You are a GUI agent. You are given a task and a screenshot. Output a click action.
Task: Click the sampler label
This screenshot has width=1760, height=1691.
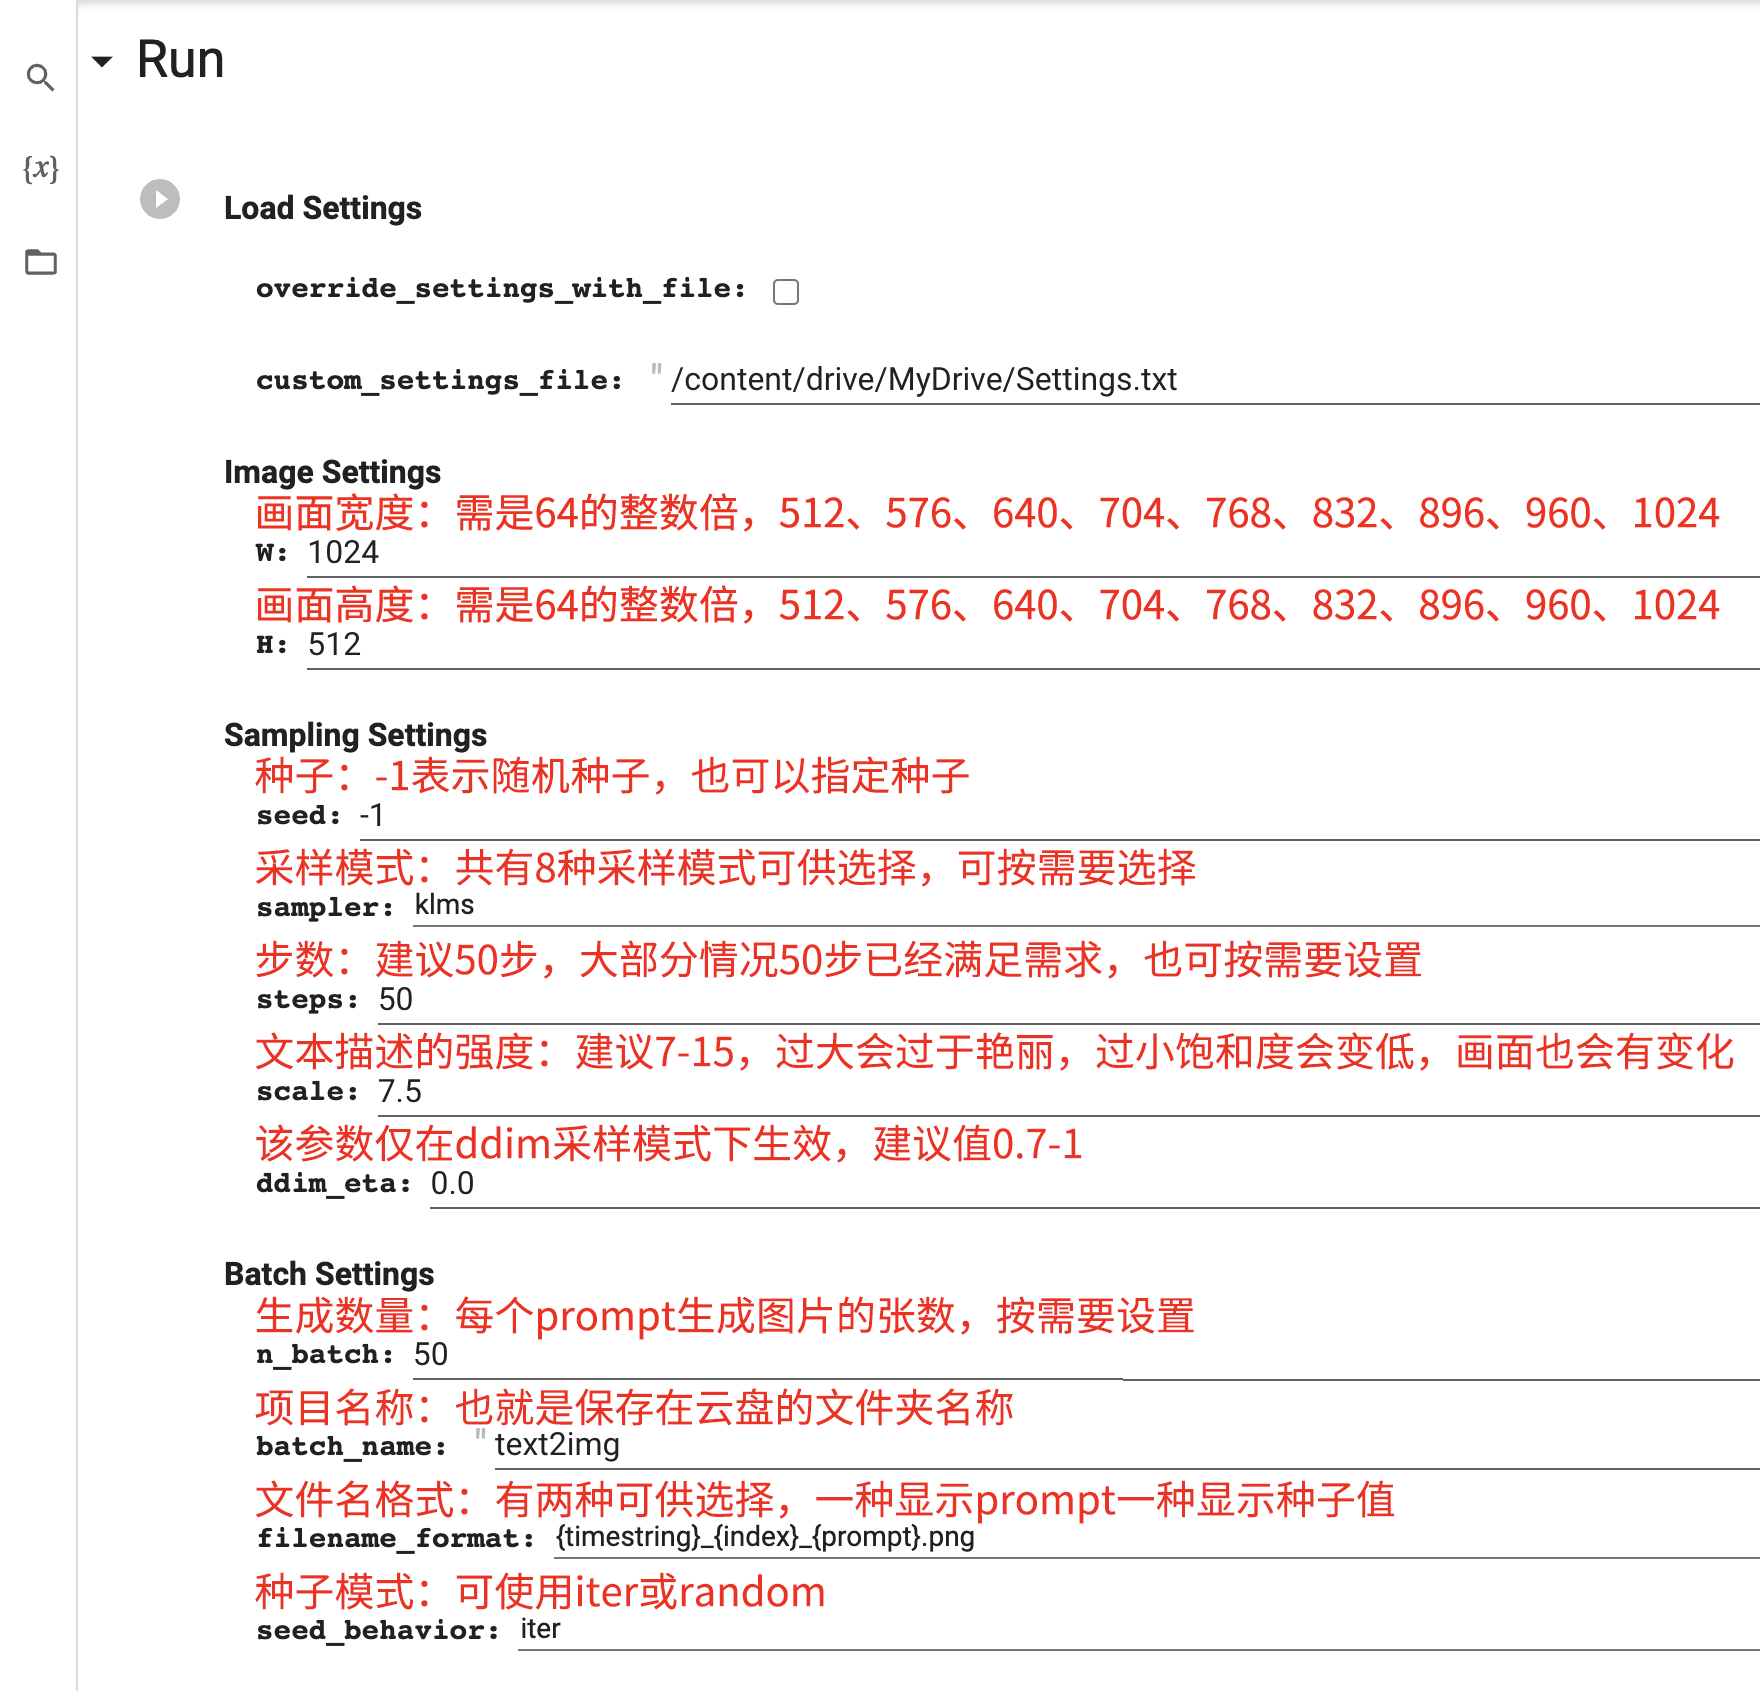[x=325, y=908]
